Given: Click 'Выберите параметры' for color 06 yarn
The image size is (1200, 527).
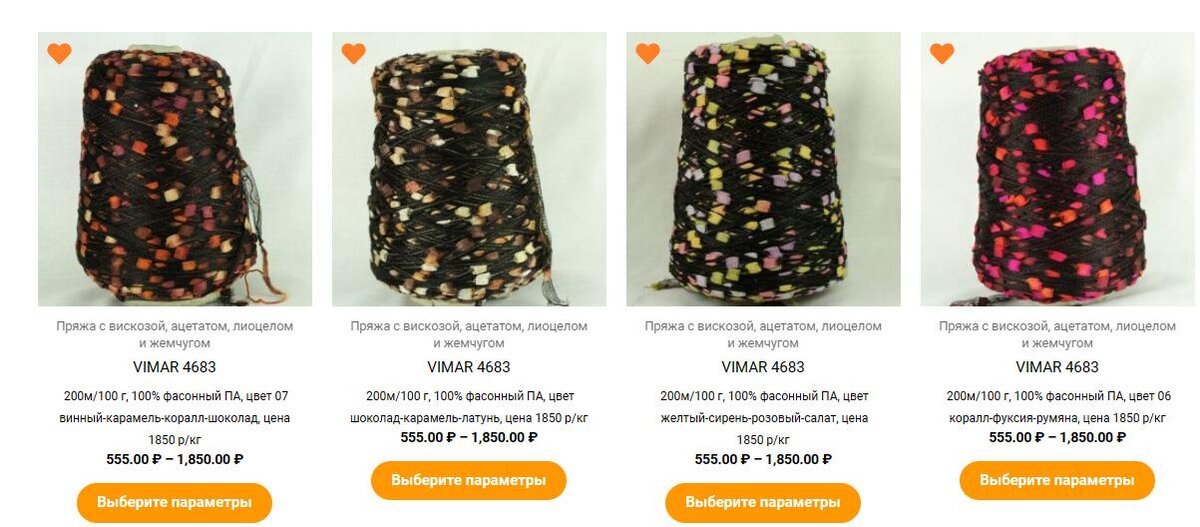Looking at the screenshot, I should [1057, 480].
